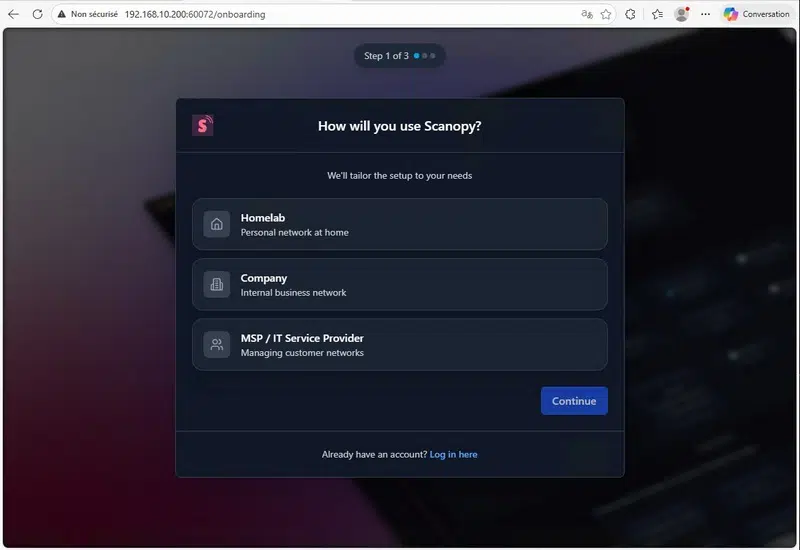800x550 pixels.
Task: Select the Homelab option card
Action: click(x=399, y=224)
